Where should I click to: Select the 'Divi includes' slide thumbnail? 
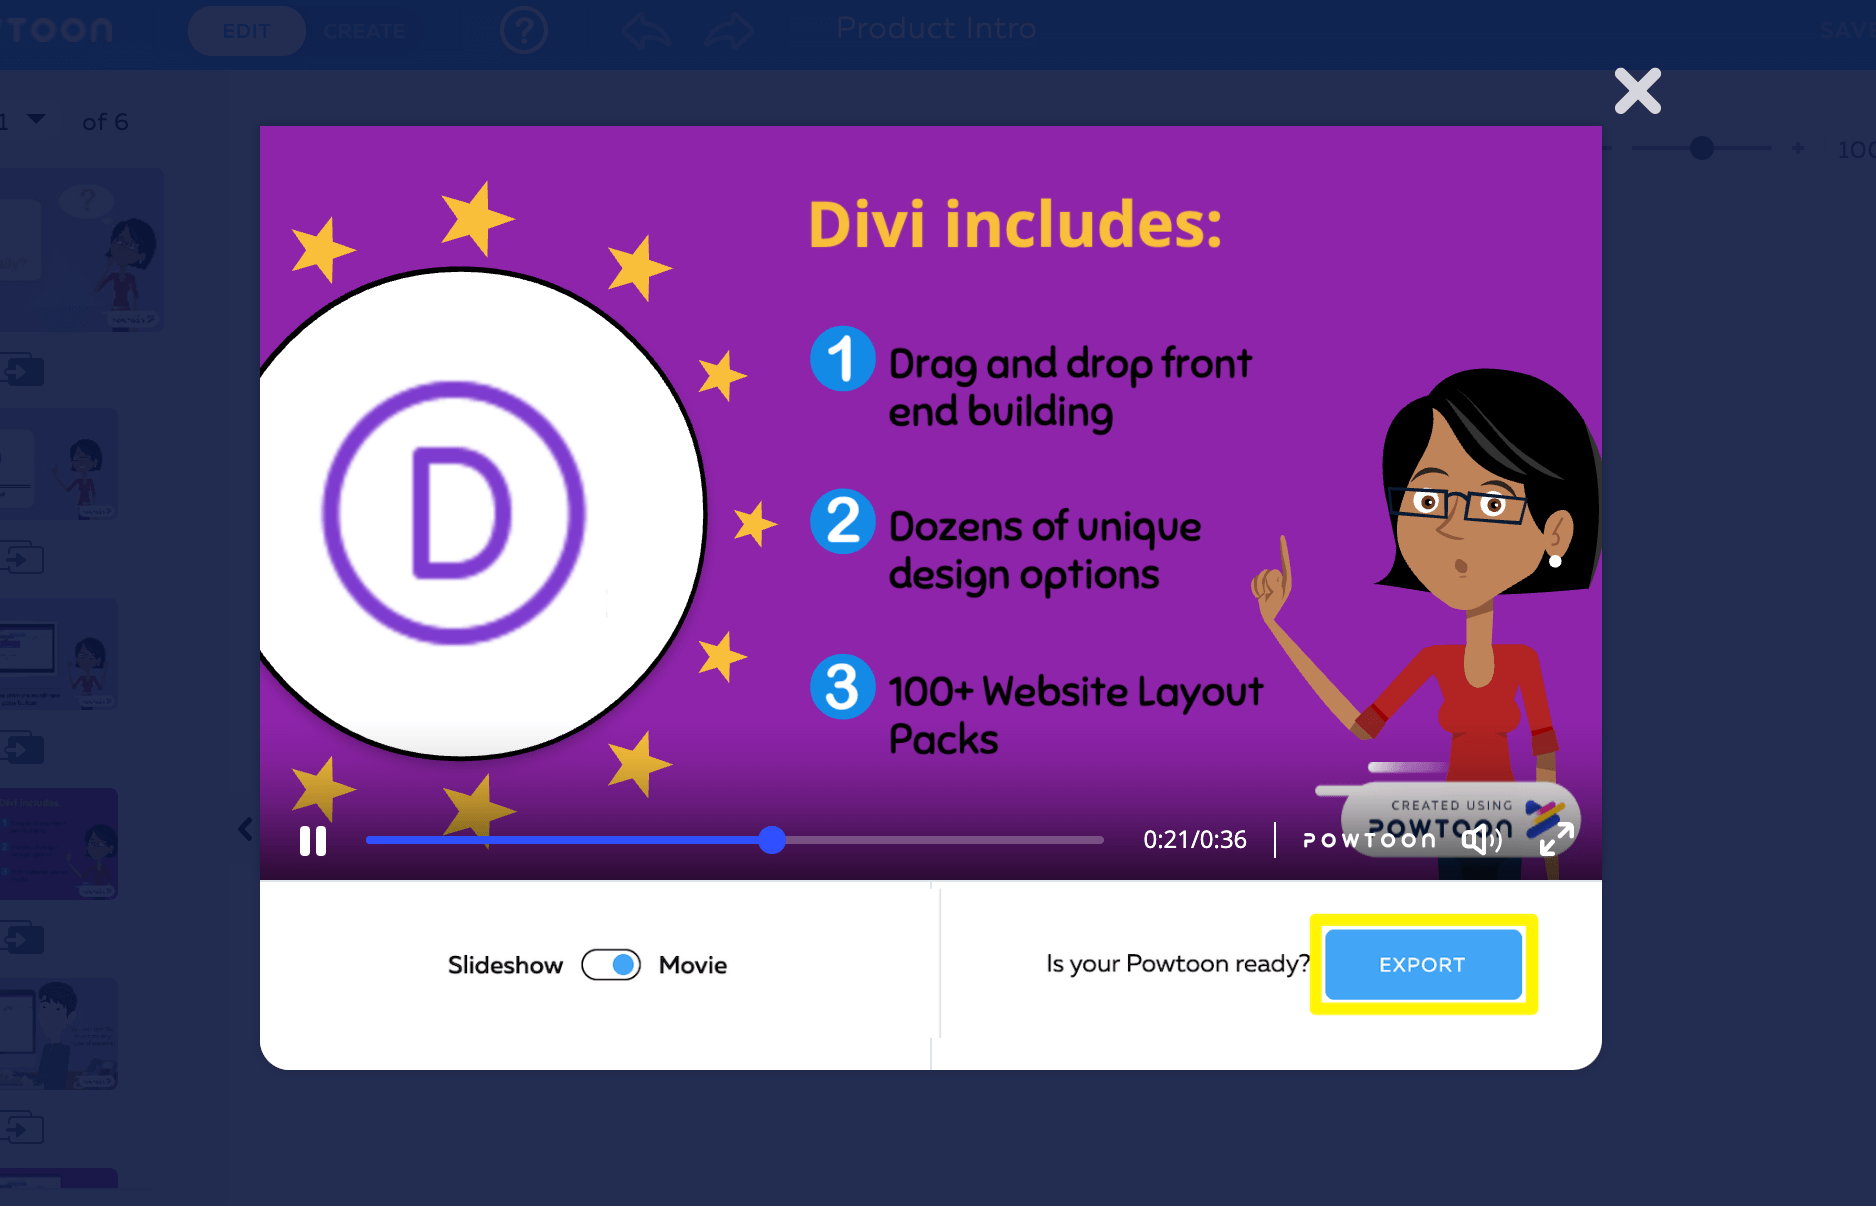pos(59,844)
